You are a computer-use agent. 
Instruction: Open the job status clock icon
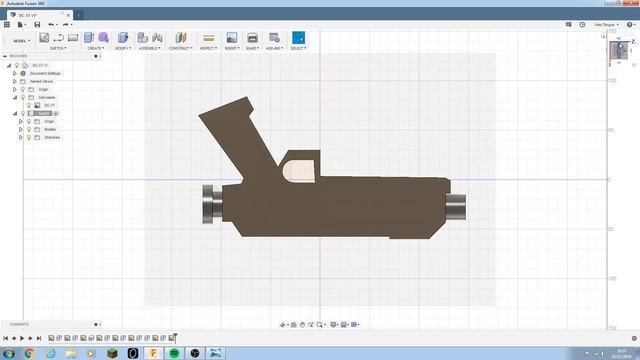coord(582,24)
